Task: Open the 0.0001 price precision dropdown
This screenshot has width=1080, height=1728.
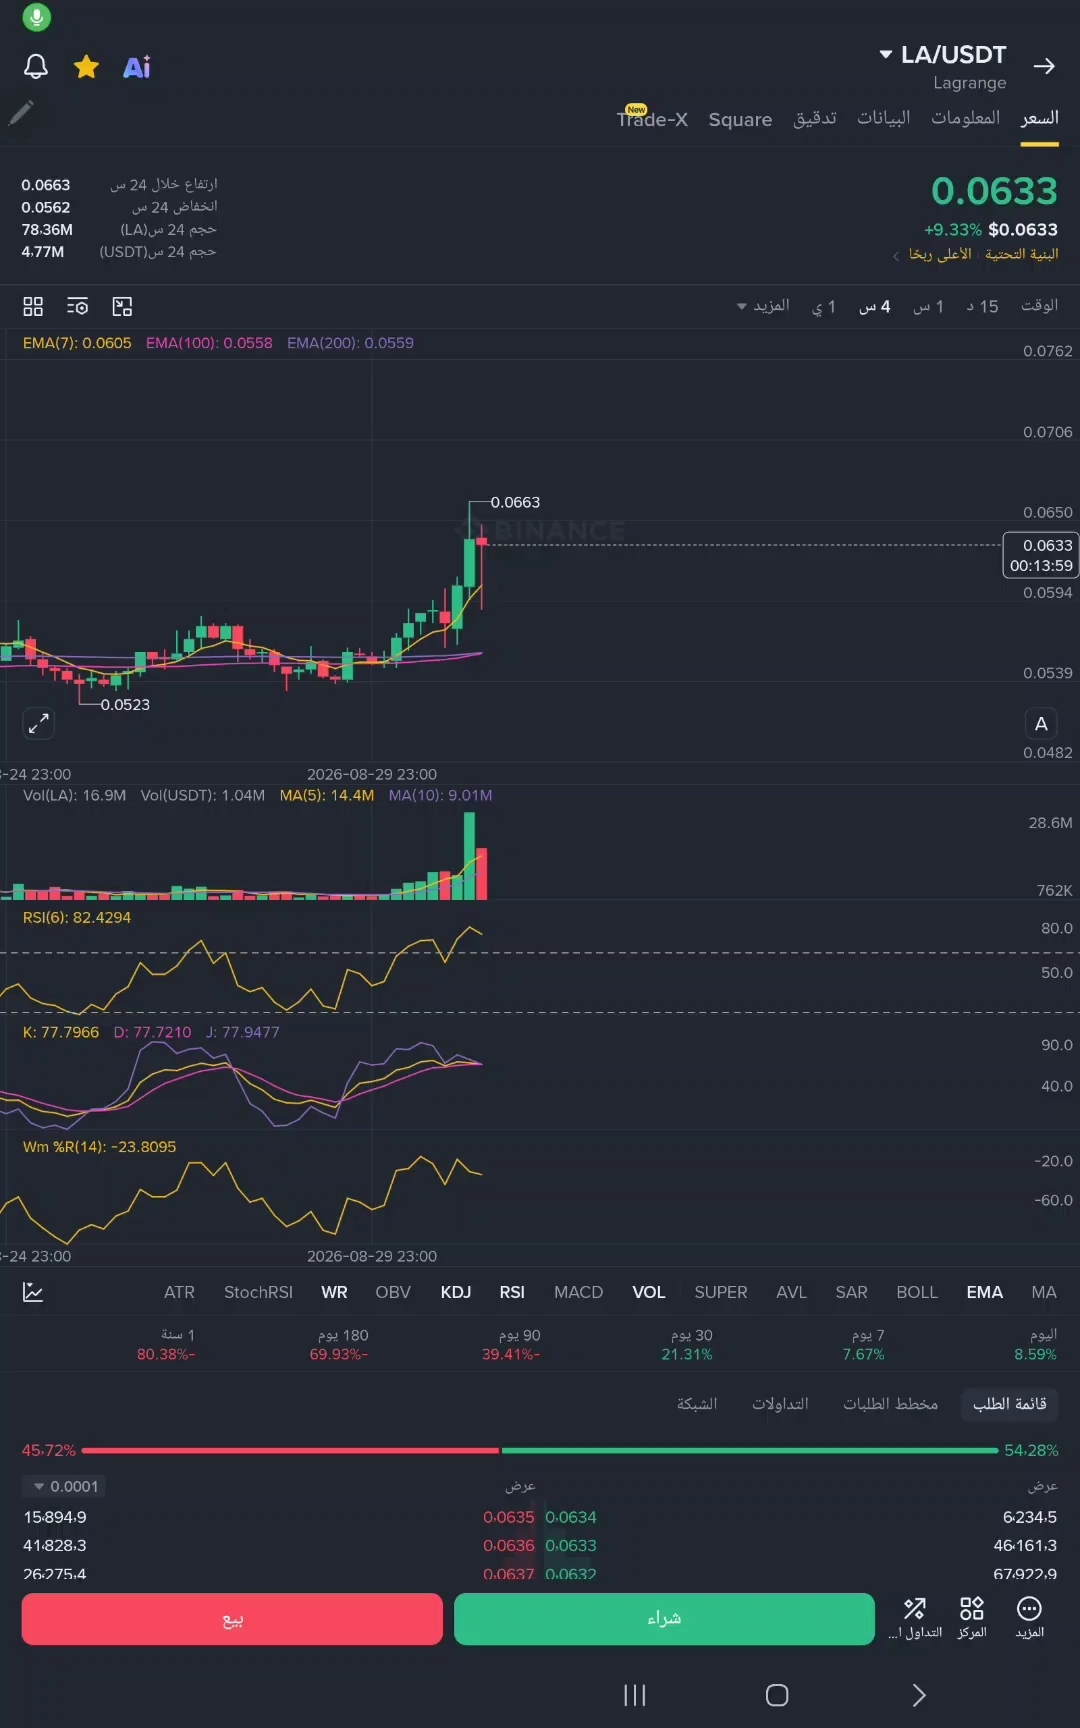Action: (65, 1486)
